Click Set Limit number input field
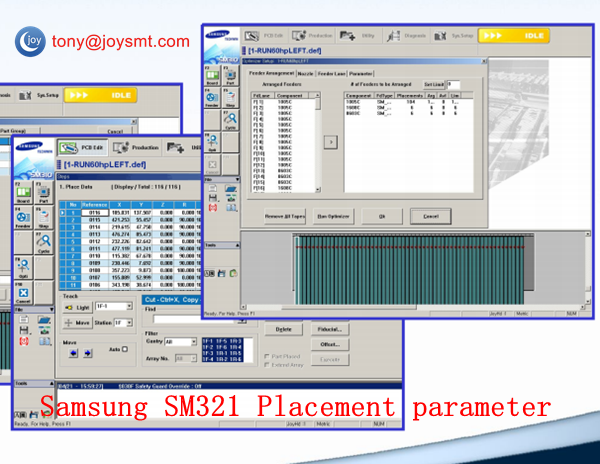The width and height of the screenshot is (600, 464). point(453,85)
